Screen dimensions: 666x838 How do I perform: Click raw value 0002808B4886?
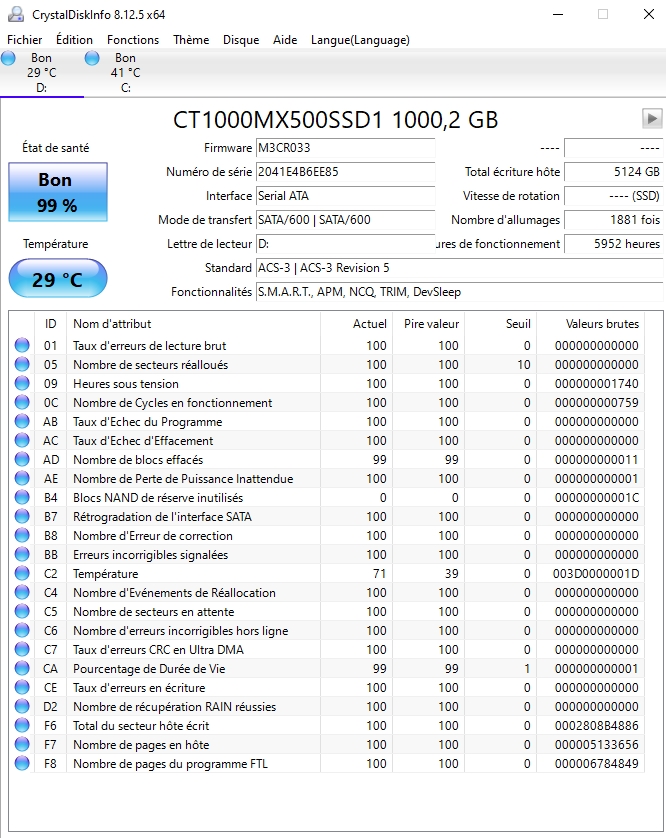tap(597, 725)
